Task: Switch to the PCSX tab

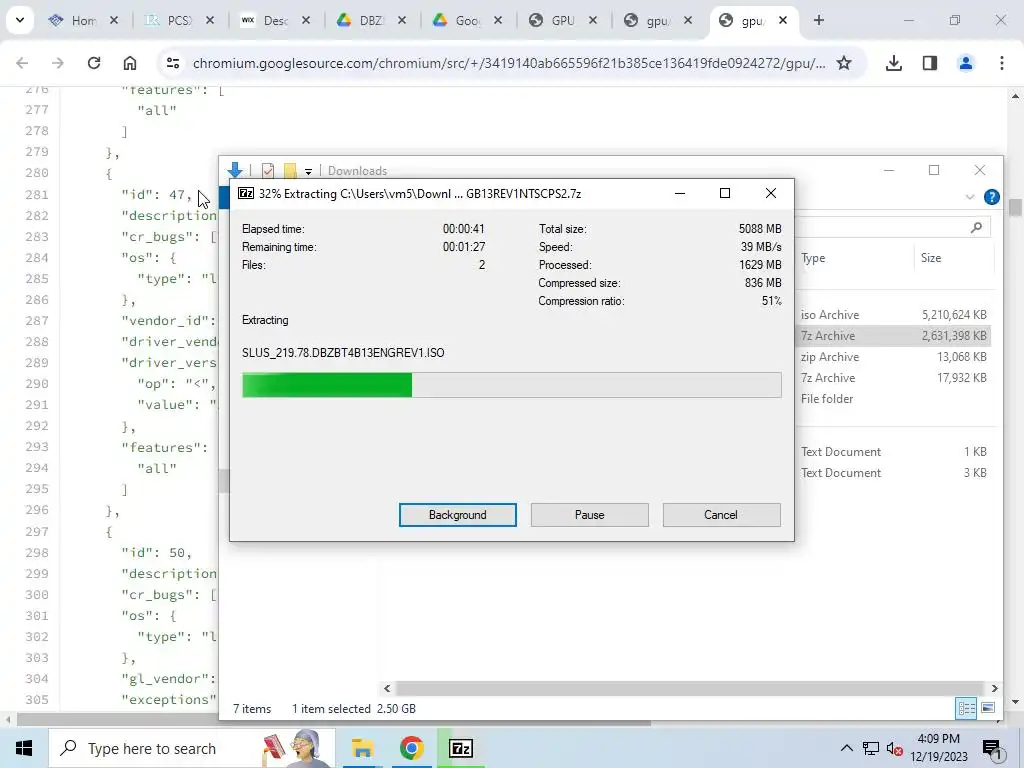Action: pyautogui.click(x=178, y=21)
